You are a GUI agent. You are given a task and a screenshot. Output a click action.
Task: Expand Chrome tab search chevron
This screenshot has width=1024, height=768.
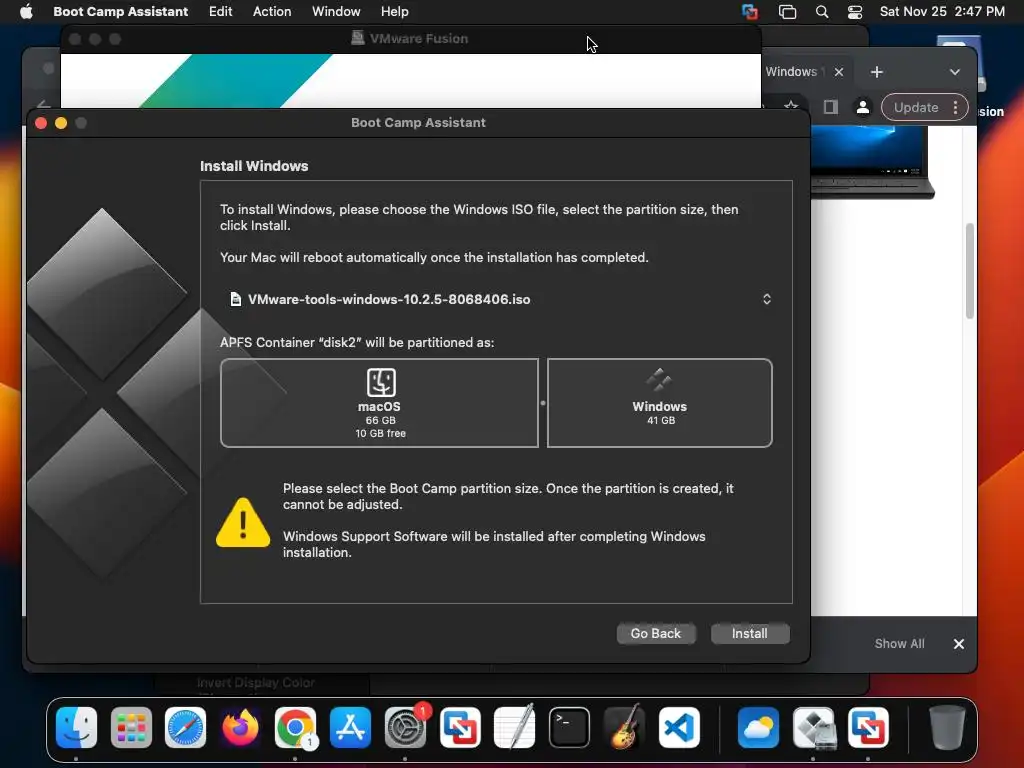955,72
